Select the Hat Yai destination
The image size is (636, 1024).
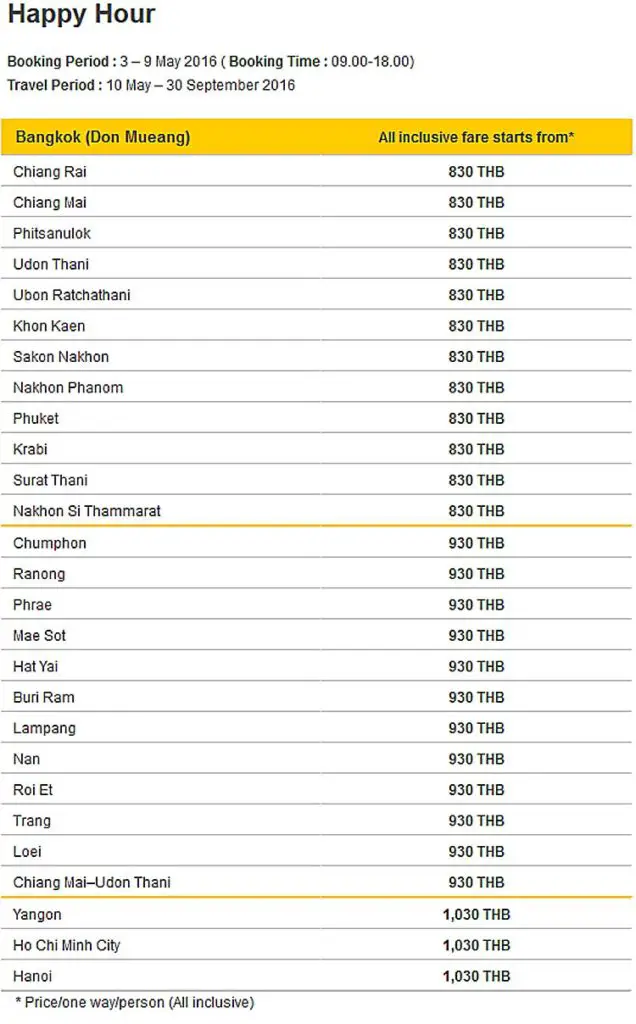pyautogui.click(x=35, y=666)
